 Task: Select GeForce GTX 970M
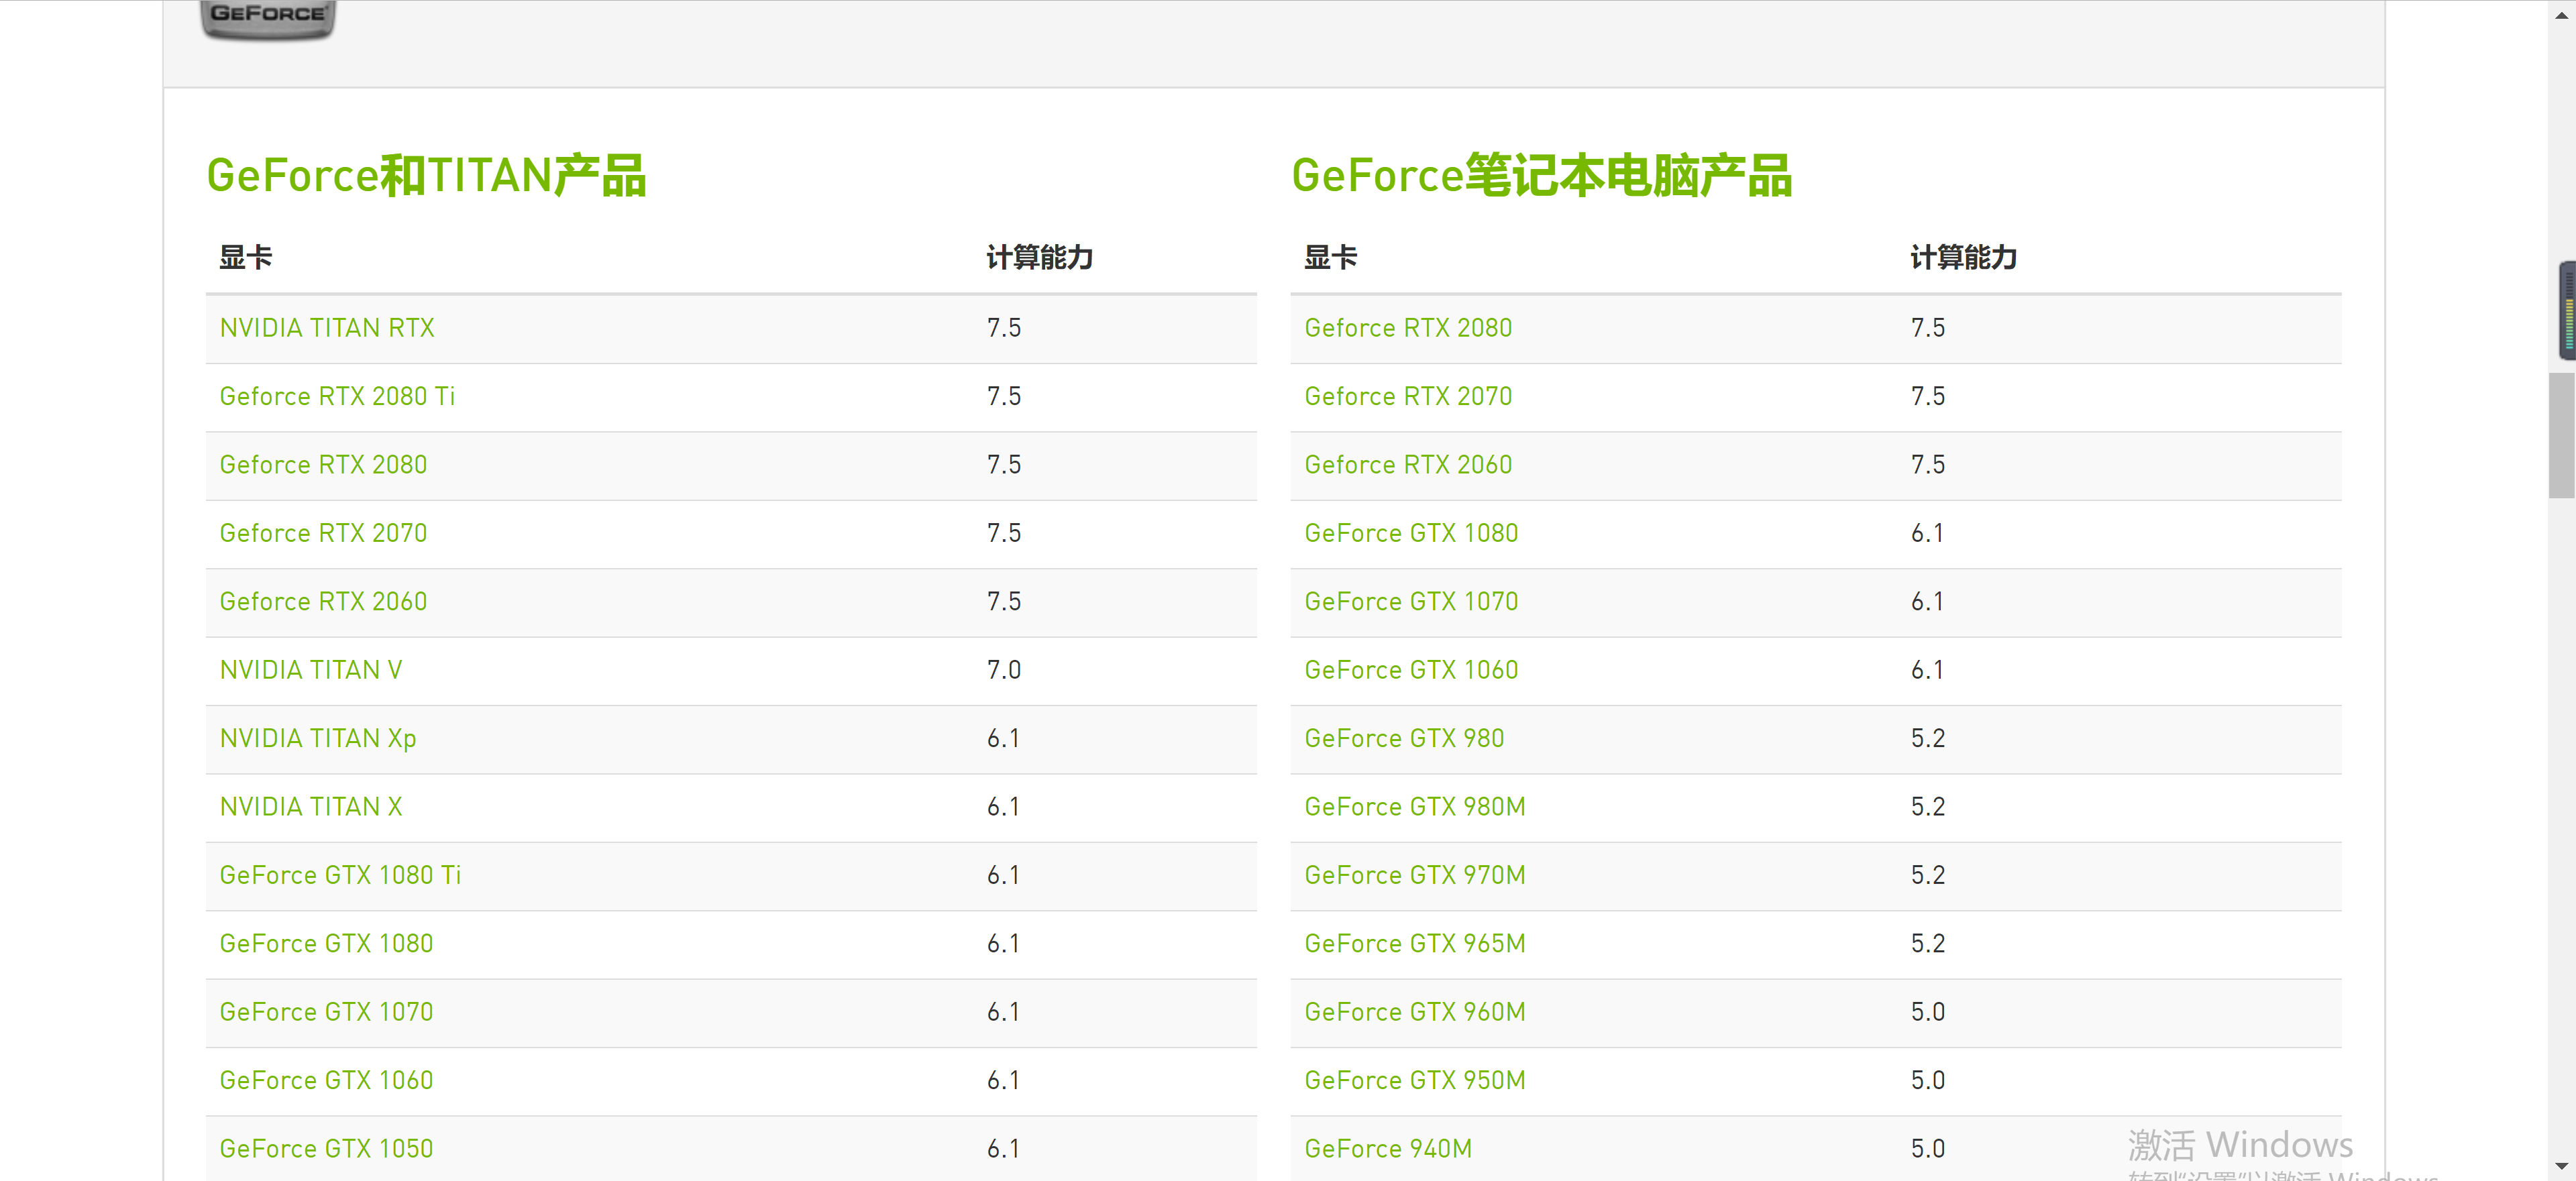(1414, 875)
